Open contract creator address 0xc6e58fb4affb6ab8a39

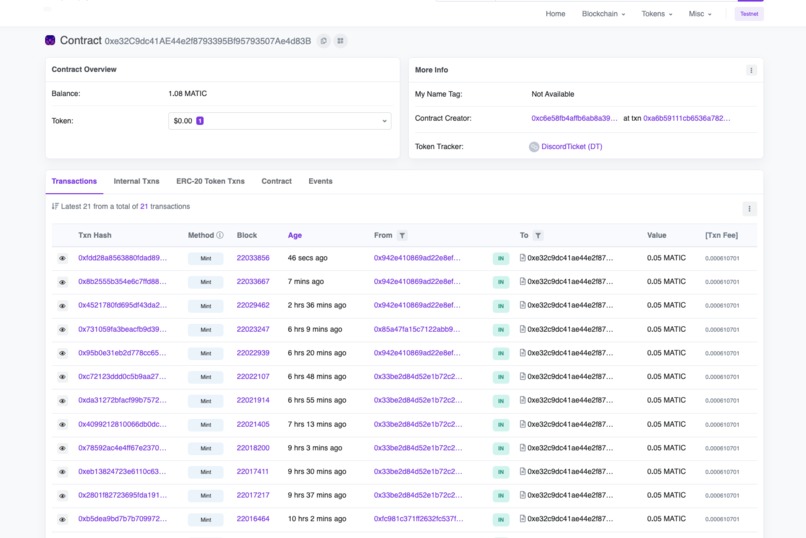point(574,118)
